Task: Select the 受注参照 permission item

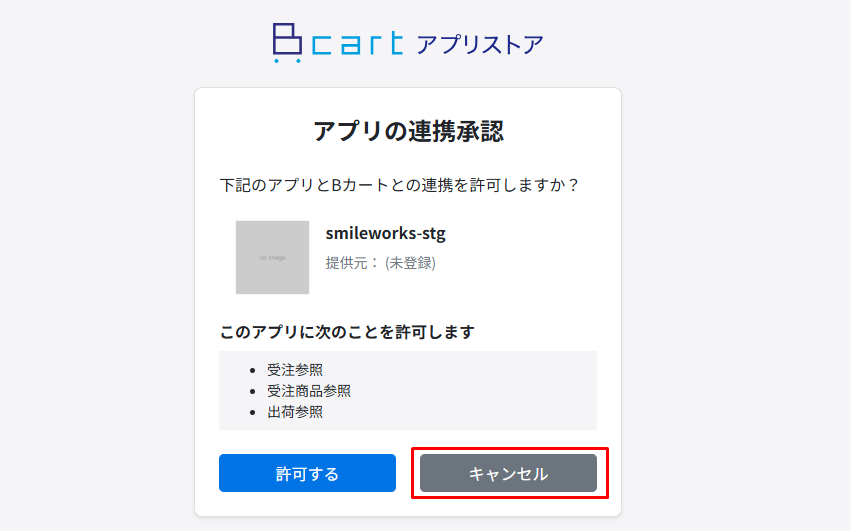Action: pyautogui.click(x=295, y=370)
